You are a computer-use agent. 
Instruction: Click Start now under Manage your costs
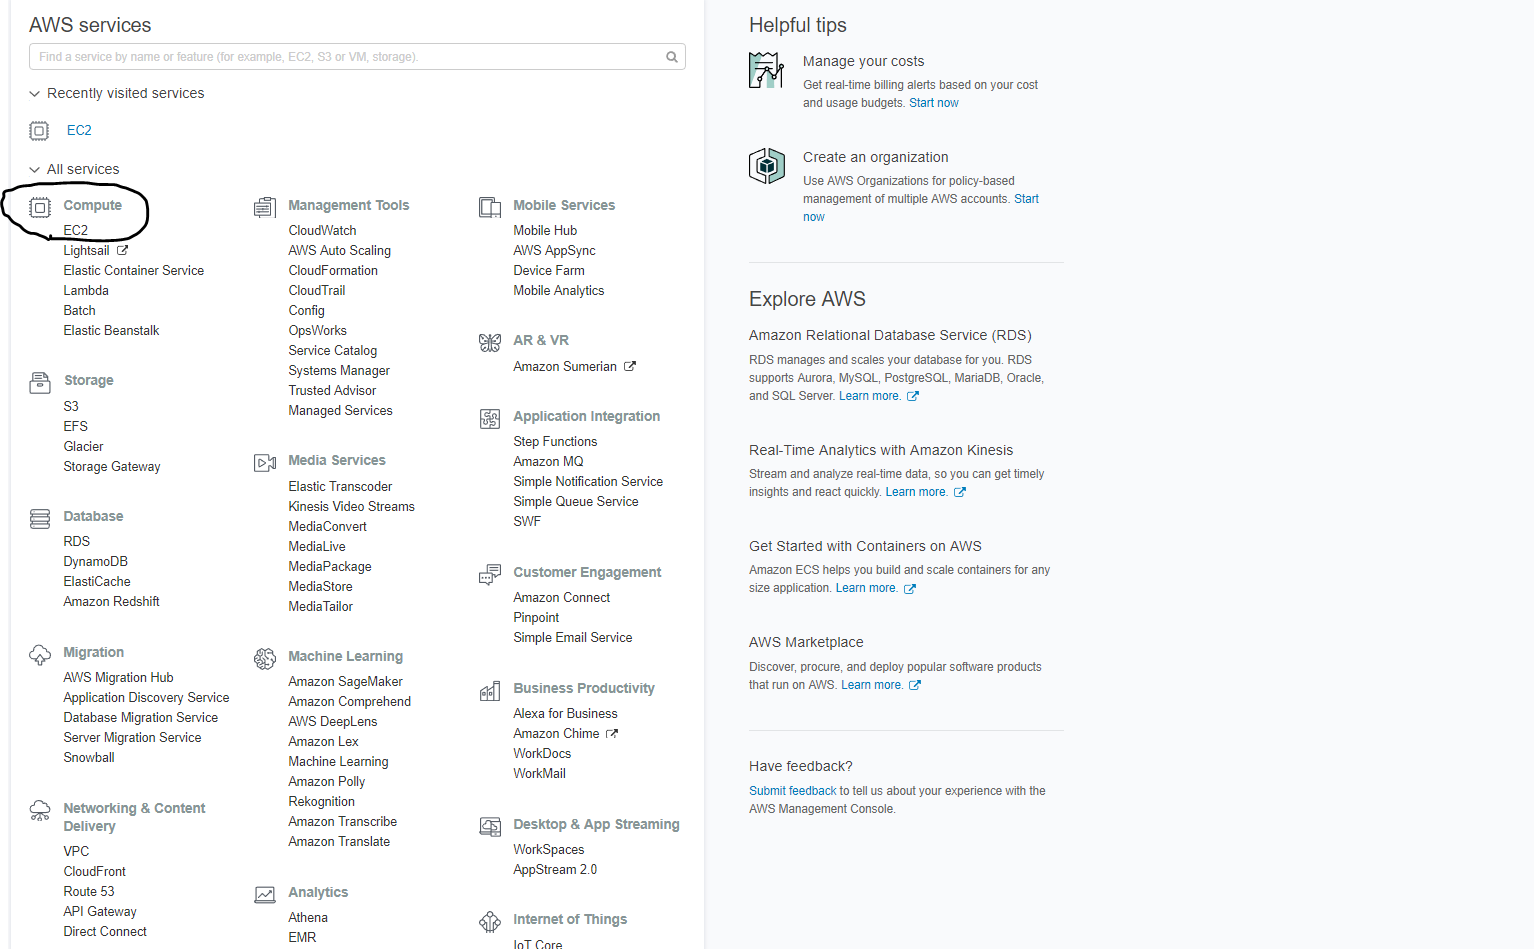click(933, 103)
